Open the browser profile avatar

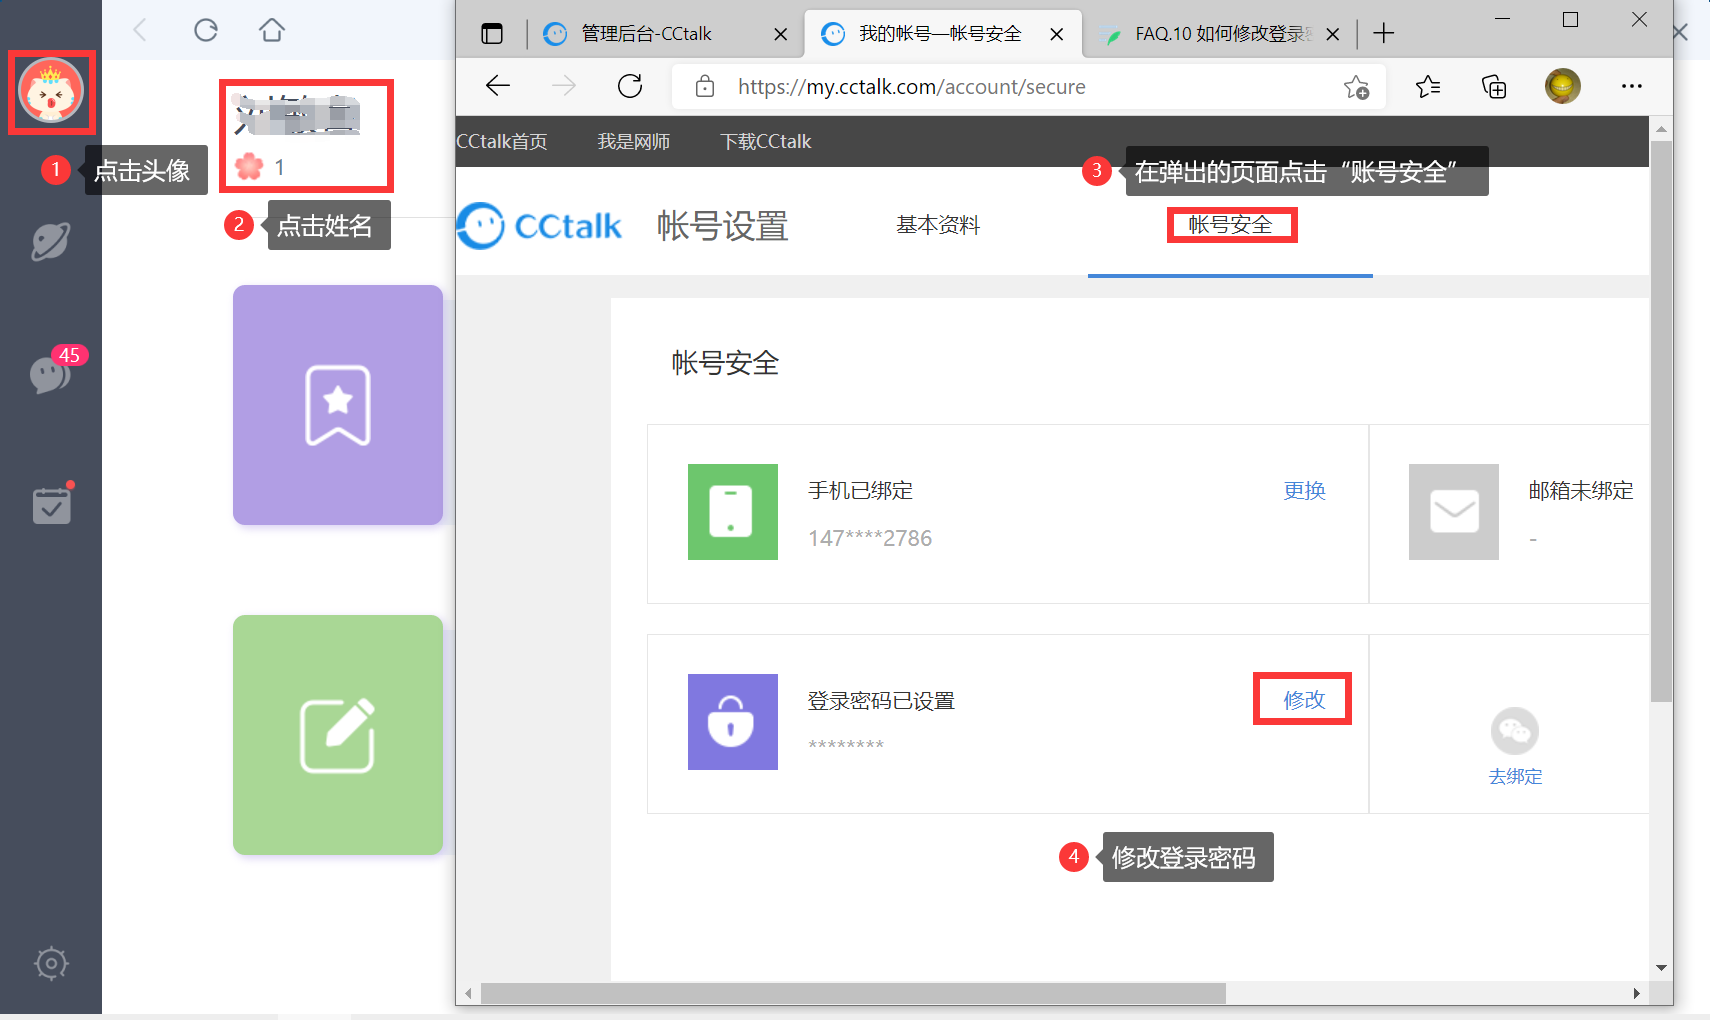(1562, 87)
